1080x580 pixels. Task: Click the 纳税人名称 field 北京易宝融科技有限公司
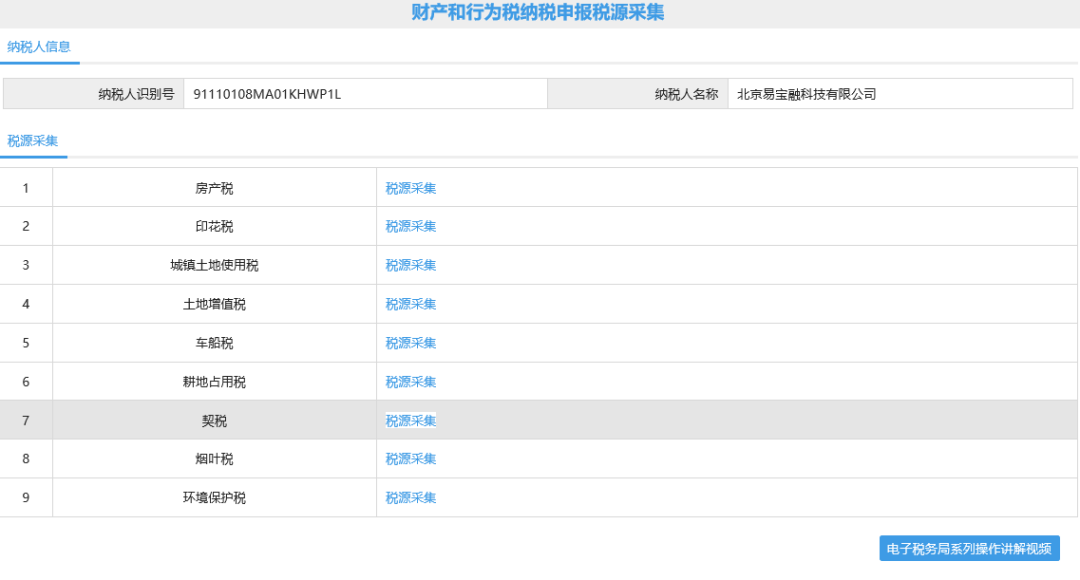click(807, 94)
